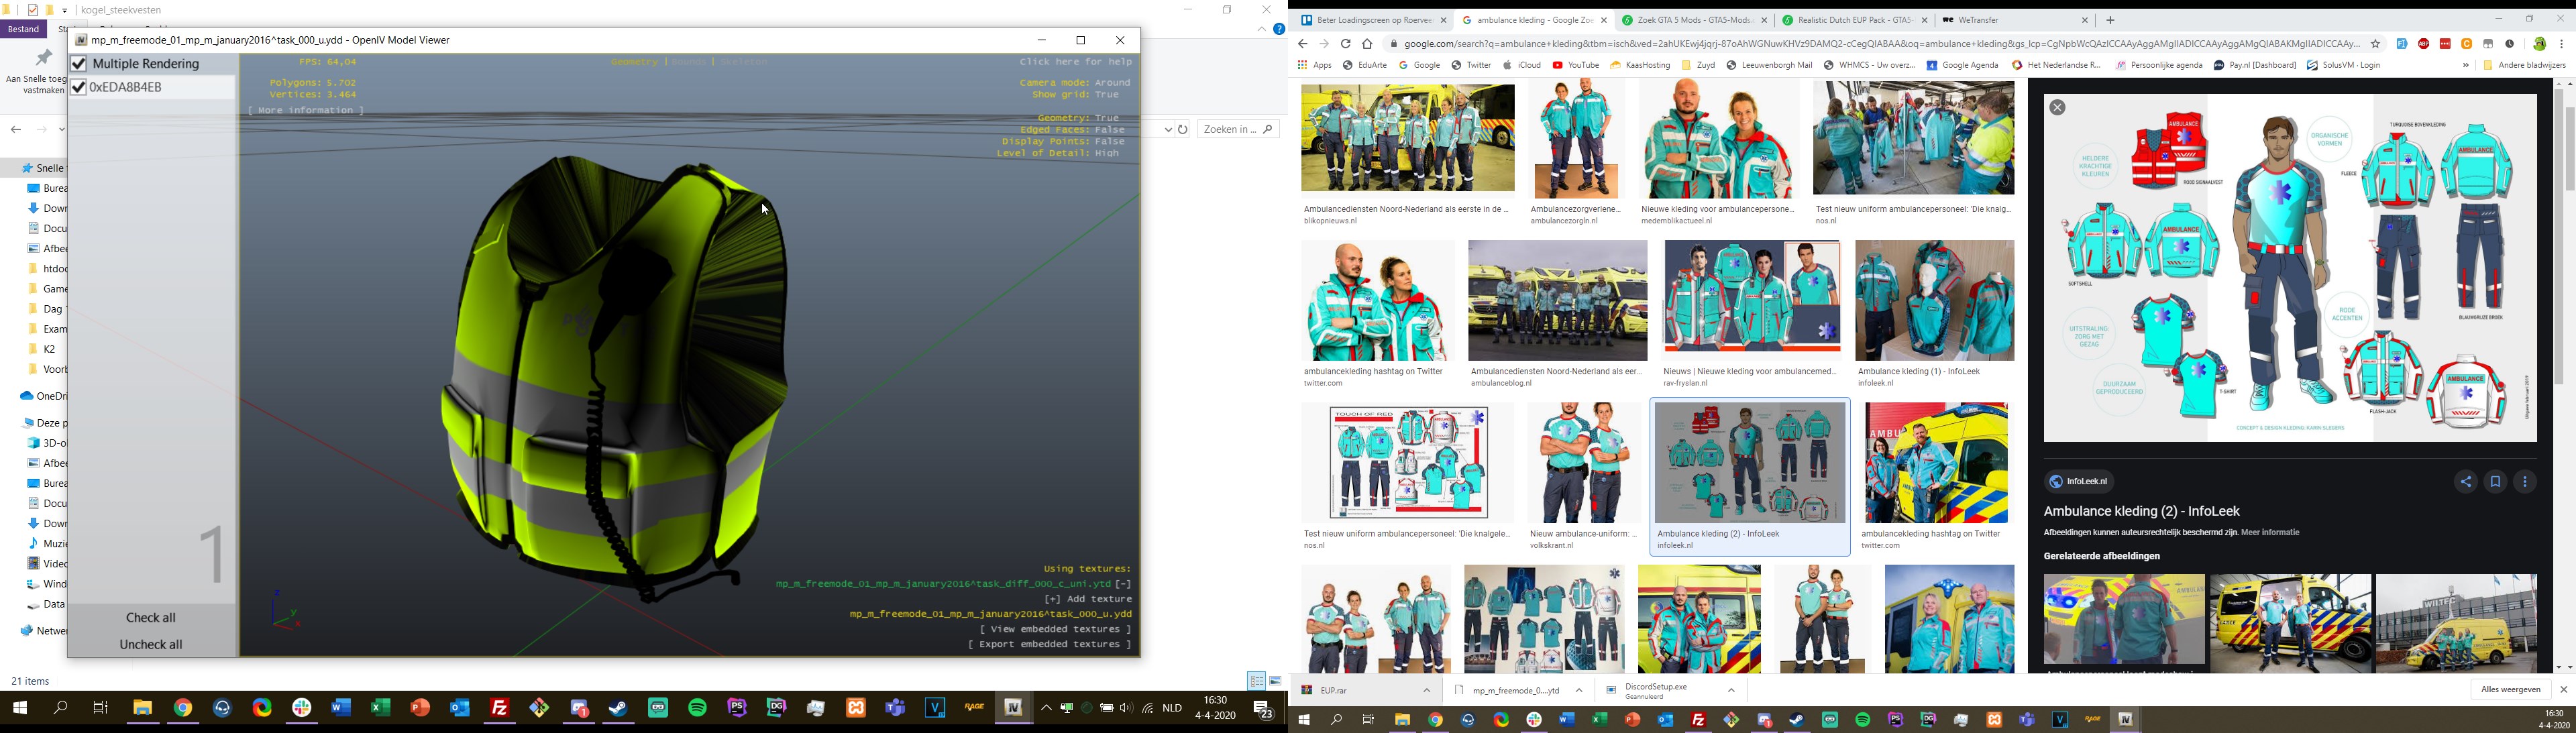Bookmark page with the star icon
The width and height of the screenshot is (2576, 733).
click(2376, 44)
